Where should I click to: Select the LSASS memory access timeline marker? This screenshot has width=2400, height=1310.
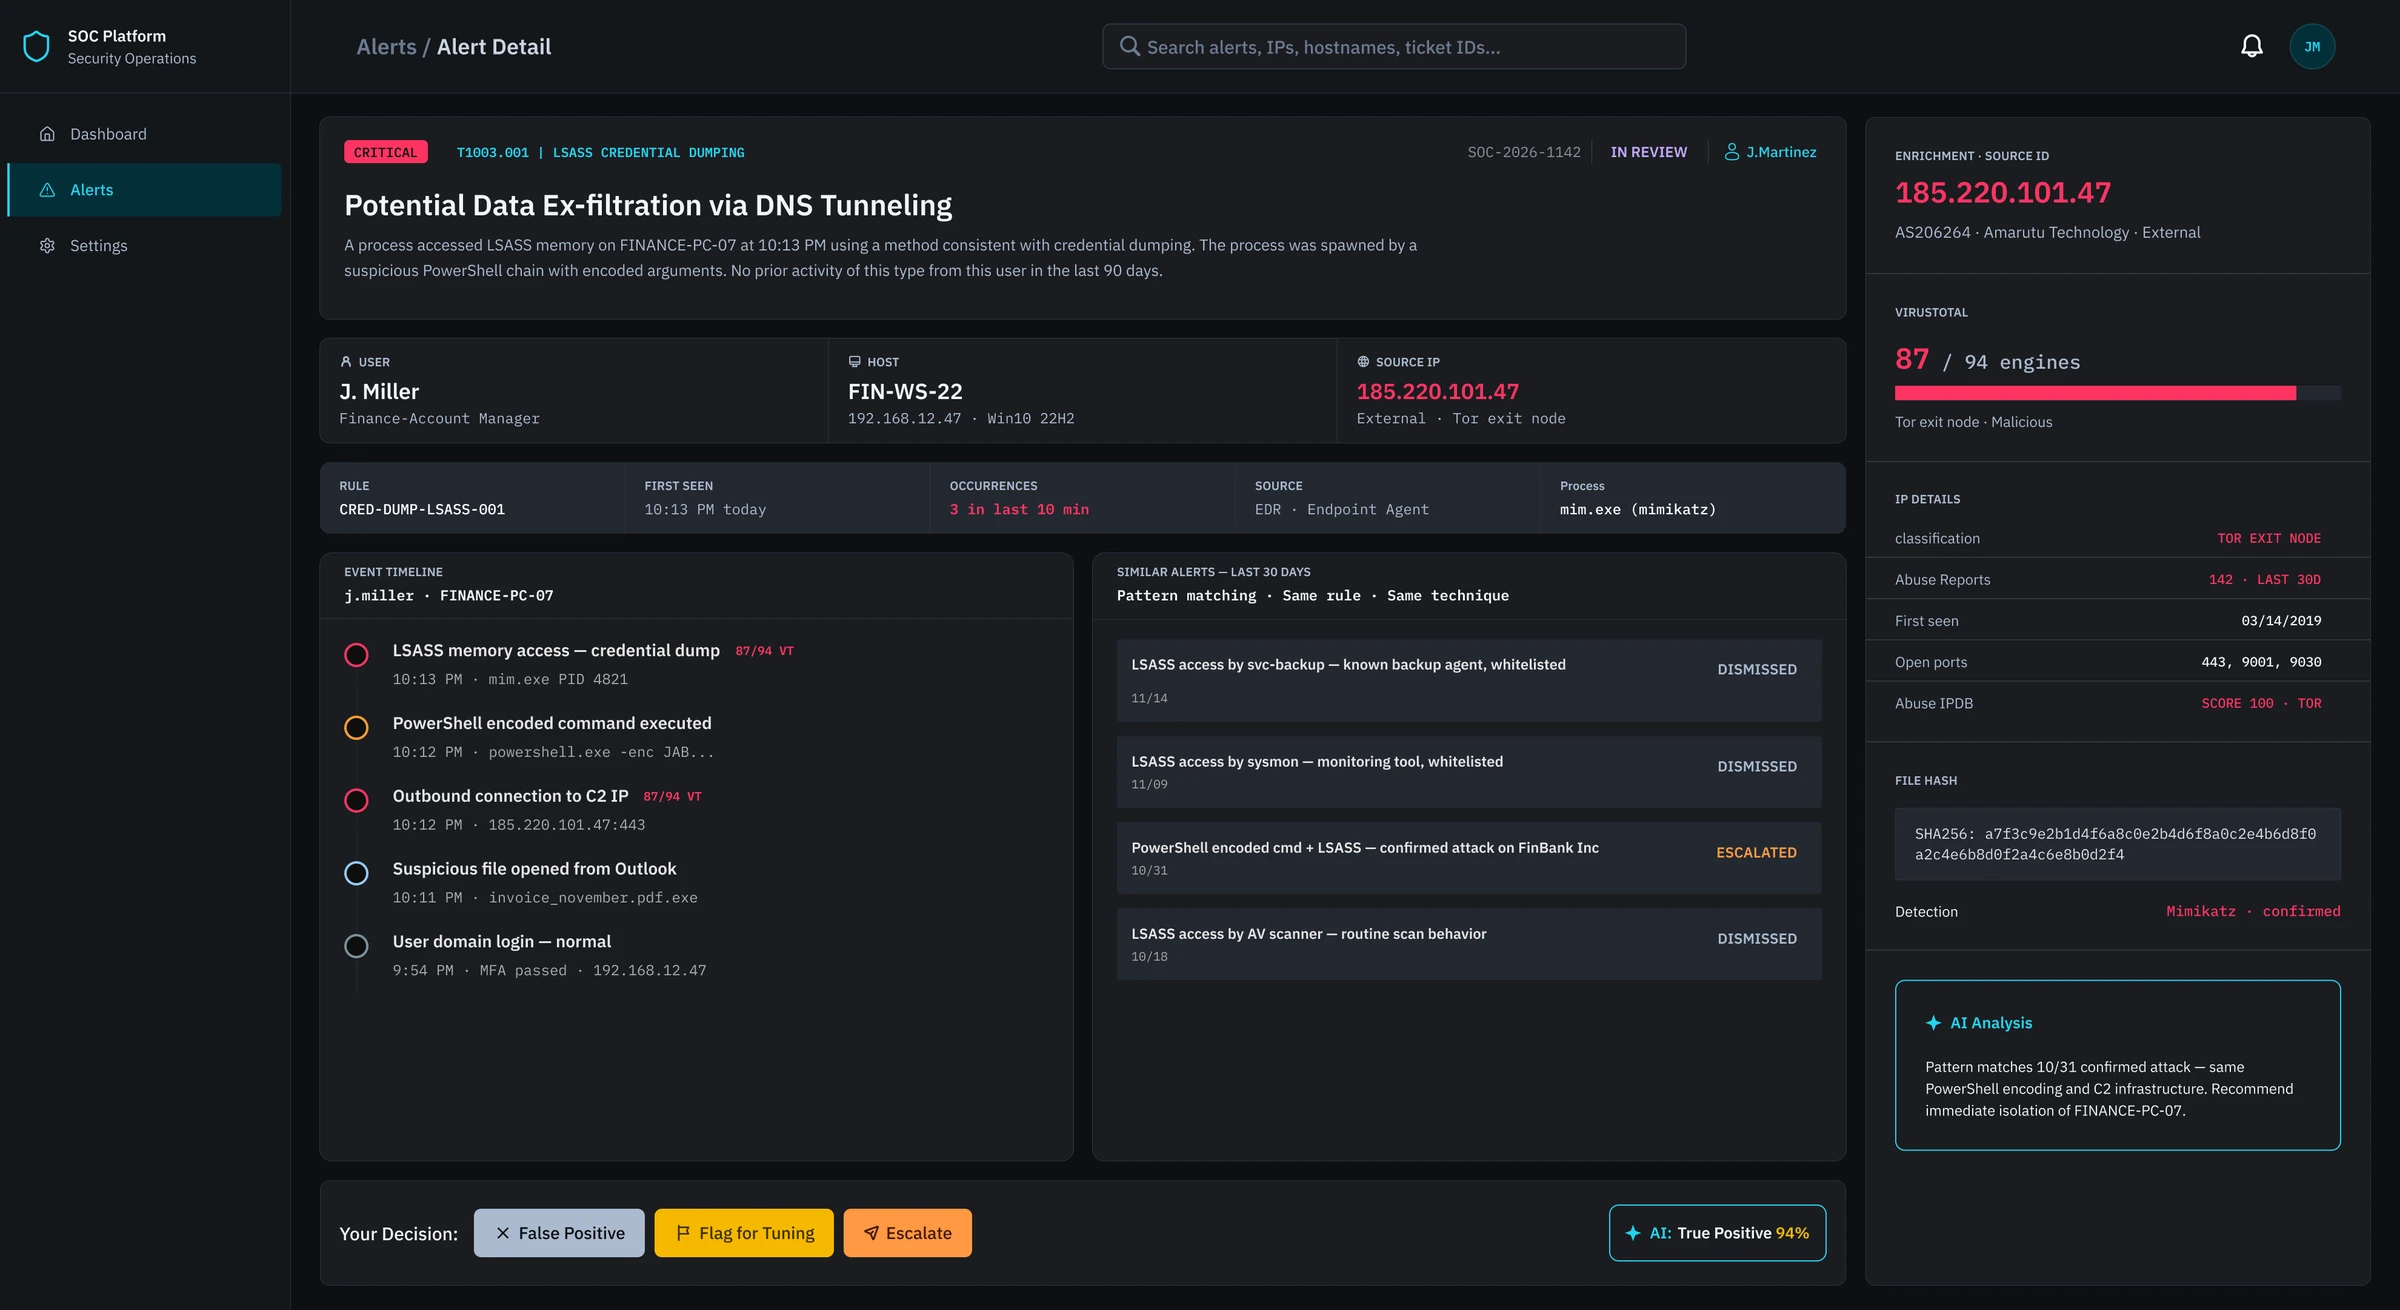(356, 655)
